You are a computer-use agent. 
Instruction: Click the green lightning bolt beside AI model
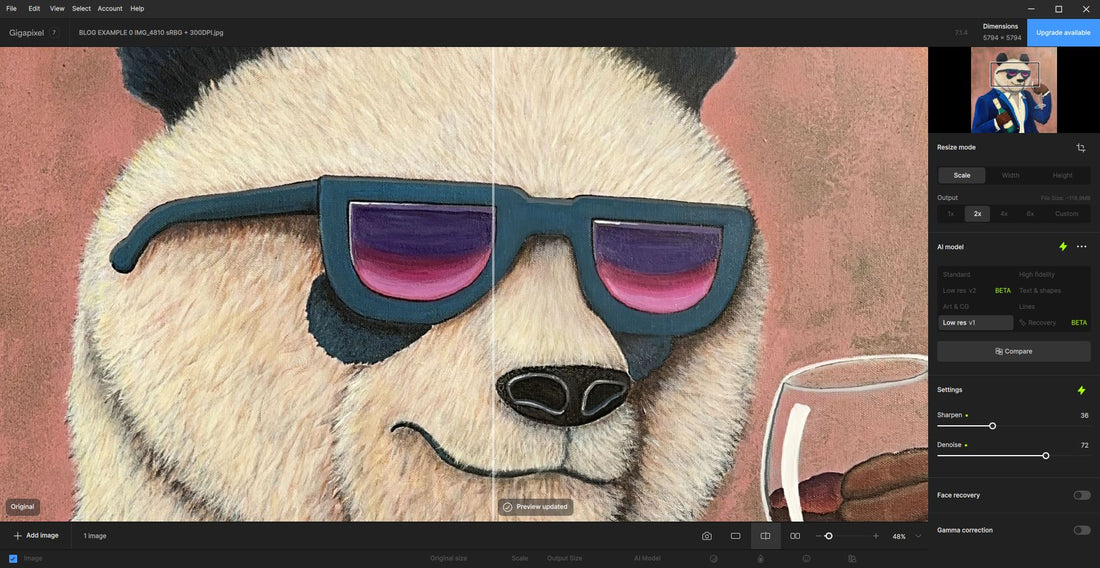pyautogui.click(x=1063, y=247)
